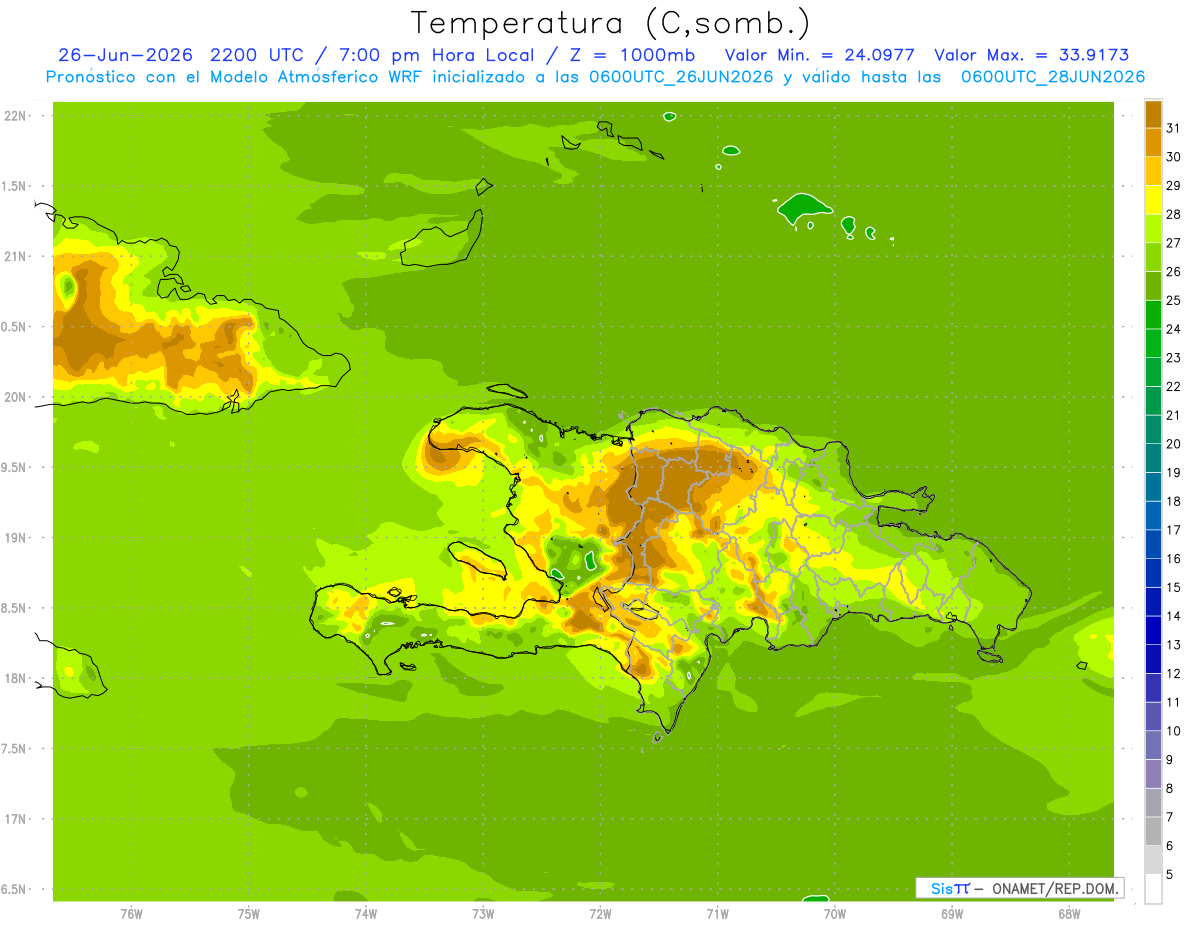Select the '26-Jun-2026 2200 UTC' date text

[181, 55]
